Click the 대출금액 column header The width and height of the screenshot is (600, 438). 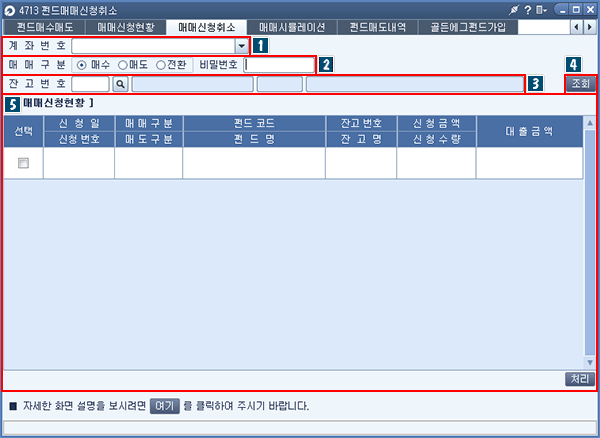(x=530, y=131)
